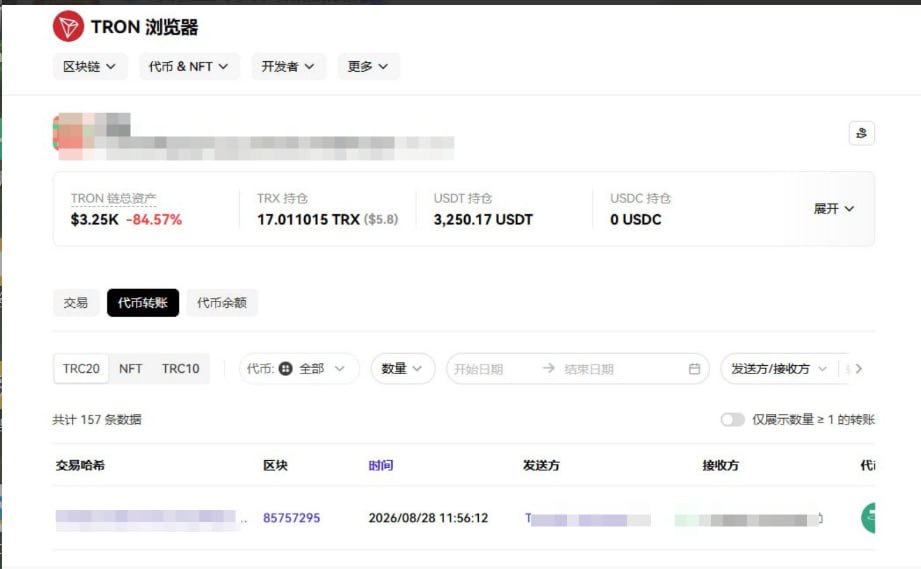
Task: Open the 发送方/接收方 dropdown
Action: click(779, 369)
